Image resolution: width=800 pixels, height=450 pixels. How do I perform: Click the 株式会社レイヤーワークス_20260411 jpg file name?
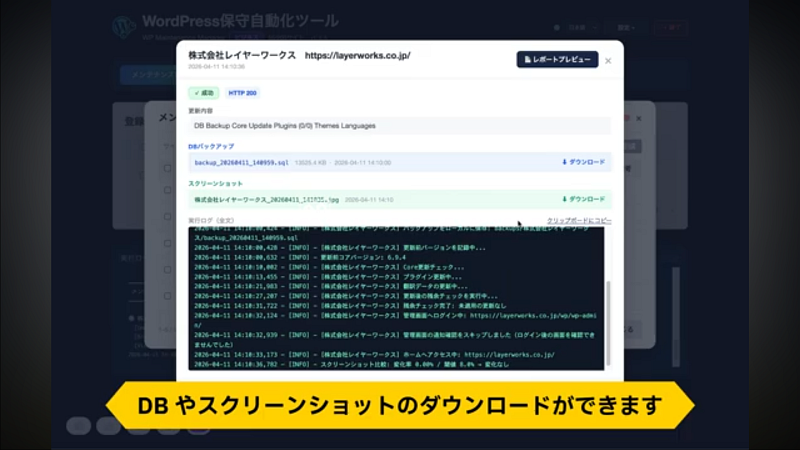point(266,200)
